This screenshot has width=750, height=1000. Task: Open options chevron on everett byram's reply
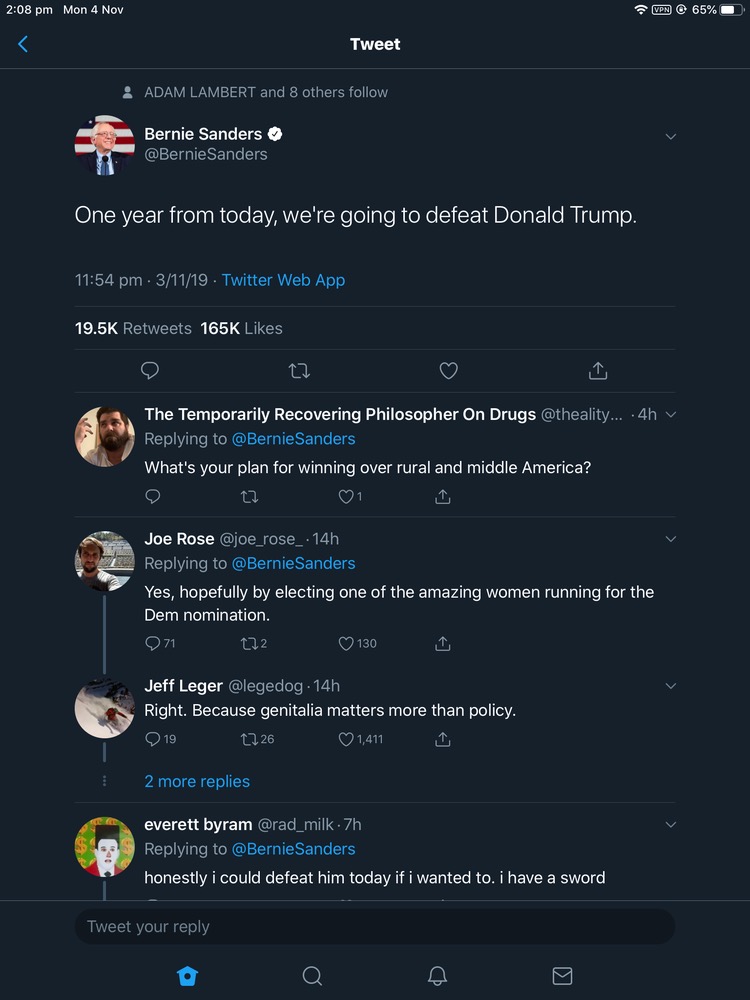tap(671, 825)
